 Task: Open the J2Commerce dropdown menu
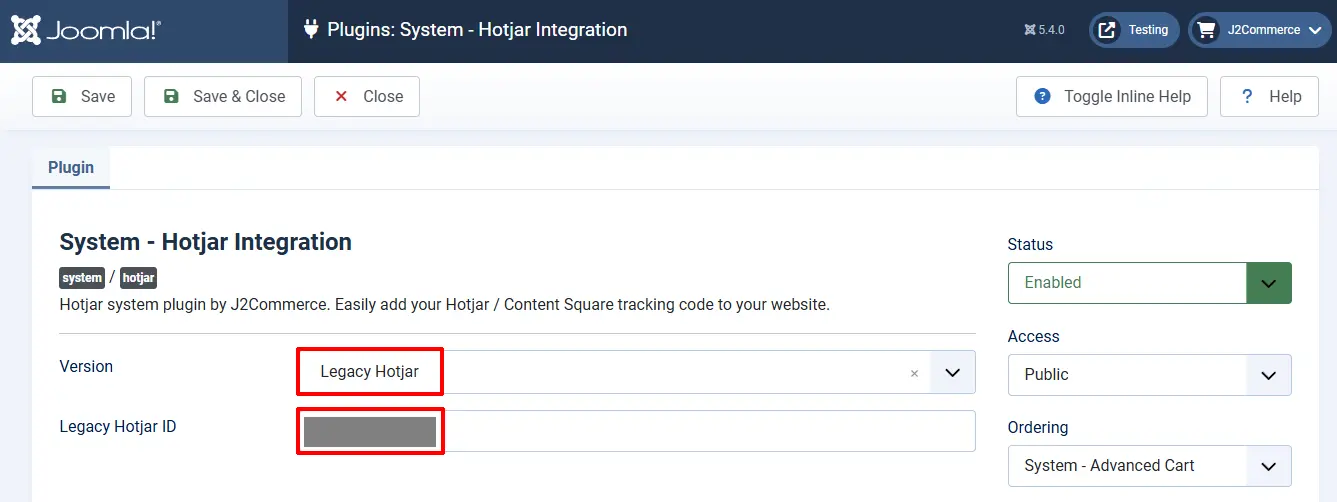[1261, 30]
